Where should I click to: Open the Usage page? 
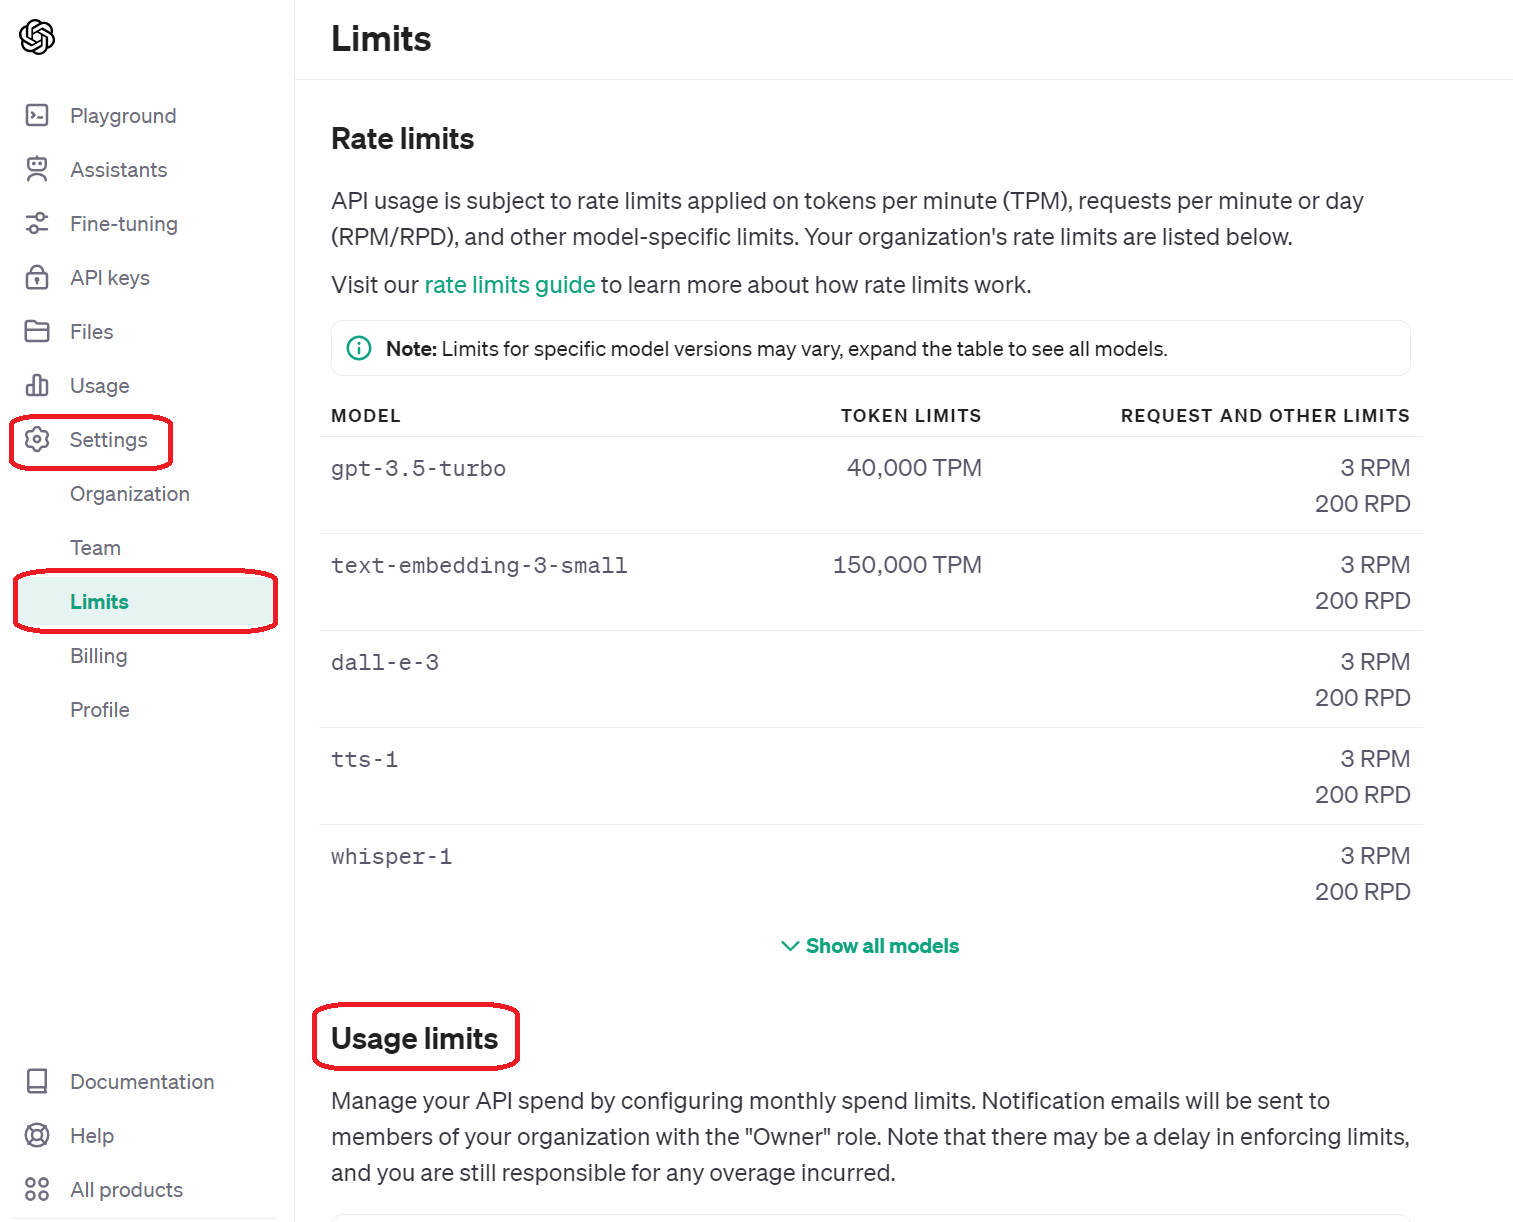click(100, 386)
